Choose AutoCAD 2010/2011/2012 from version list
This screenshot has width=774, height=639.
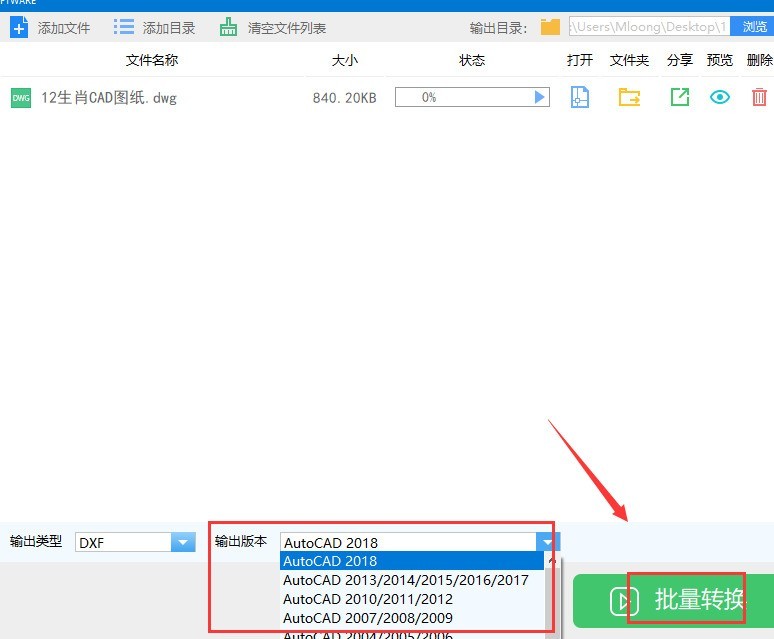pyautogui.click(x=368, y=599)
